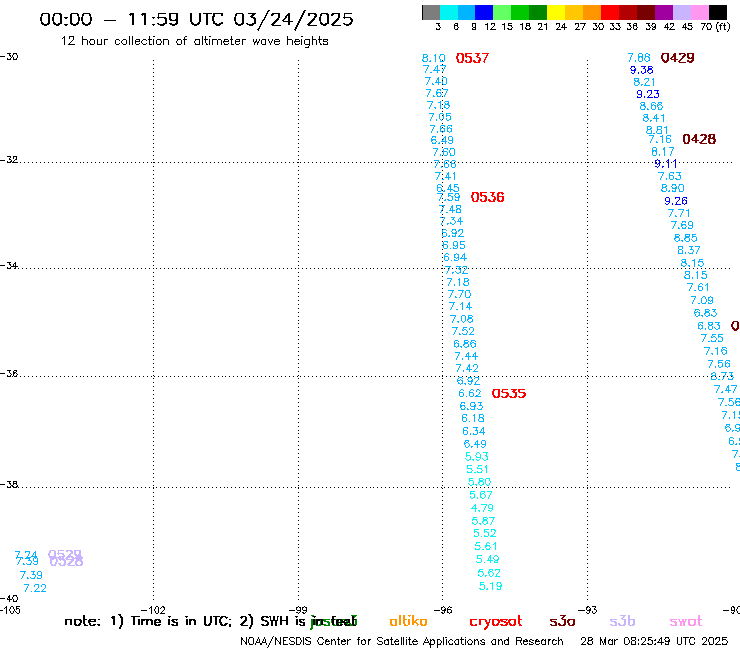Click the '70 (ft)' legend scale label

click(715, 26)
